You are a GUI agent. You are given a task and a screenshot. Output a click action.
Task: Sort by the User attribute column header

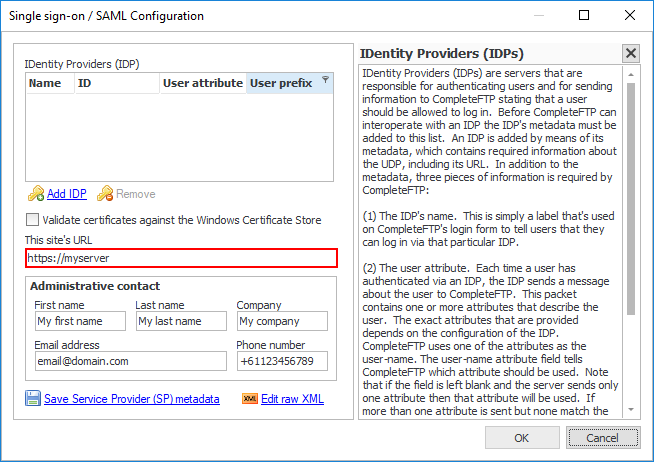[202, 84]
